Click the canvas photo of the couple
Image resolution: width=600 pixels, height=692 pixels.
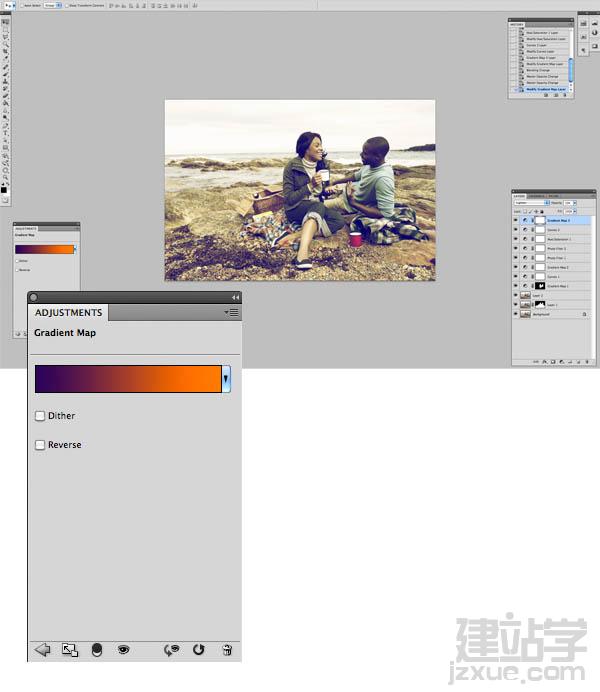300,190
